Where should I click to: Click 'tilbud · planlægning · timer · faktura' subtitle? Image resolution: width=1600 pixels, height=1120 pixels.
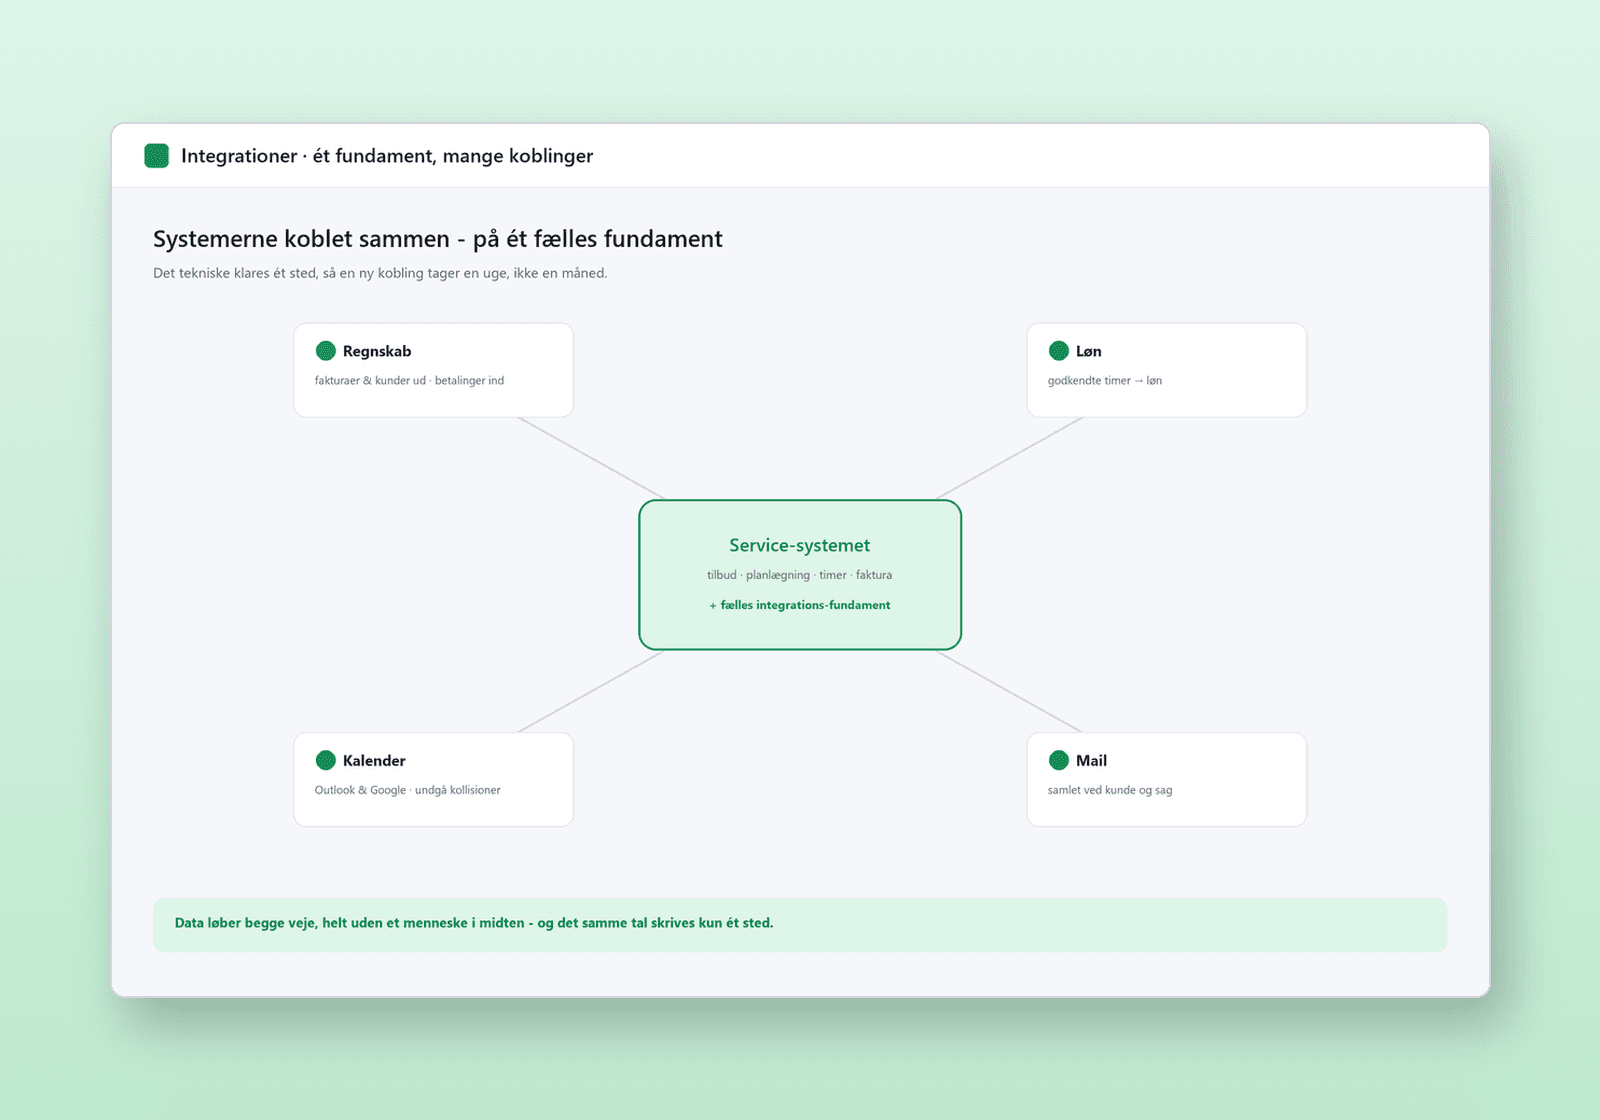(x=800, y=575)
